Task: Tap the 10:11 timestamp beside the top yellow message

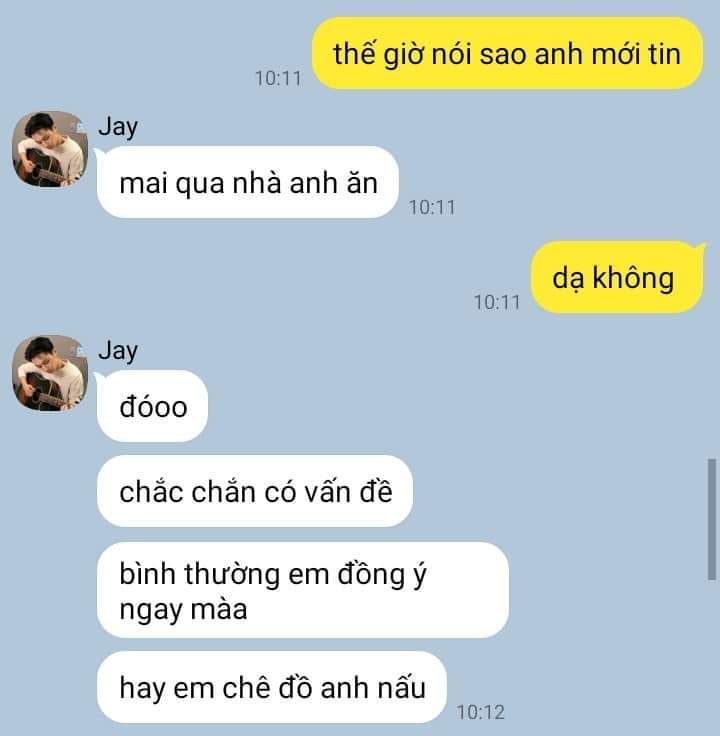Action: tap(278, 78)
